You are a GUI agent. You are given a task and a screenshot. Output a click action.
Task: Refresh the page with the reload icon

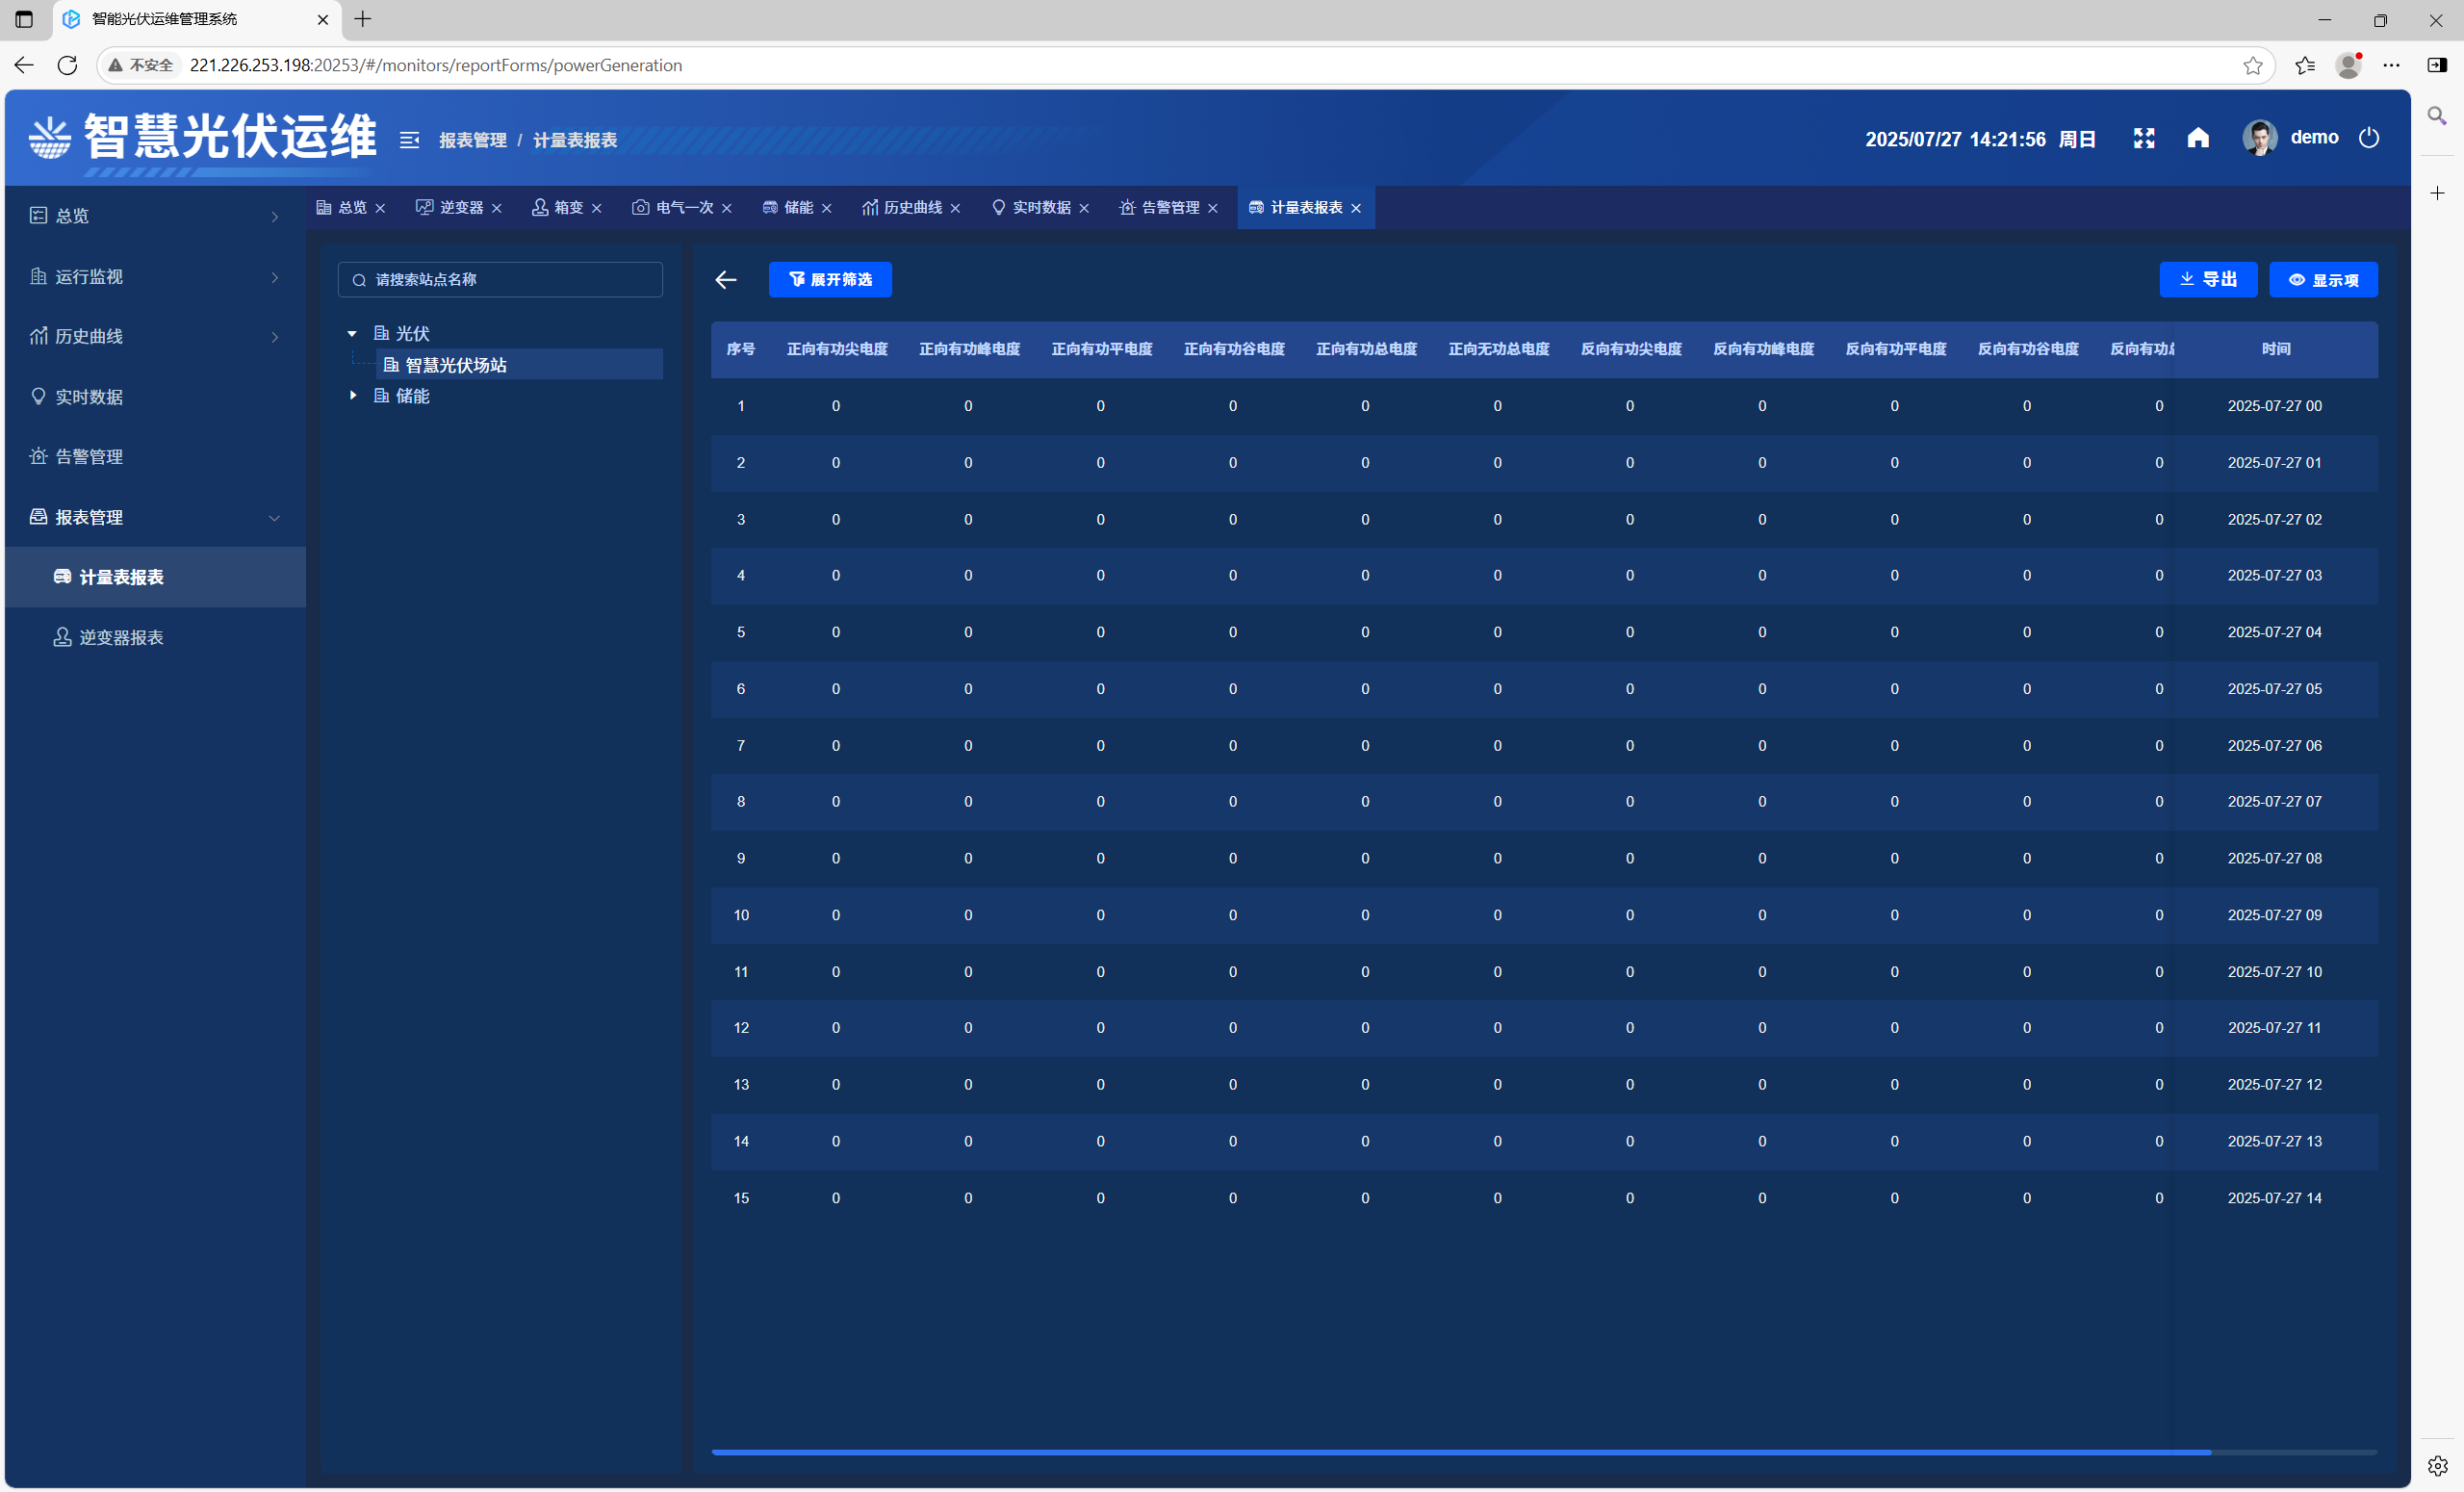coord(67,65)
